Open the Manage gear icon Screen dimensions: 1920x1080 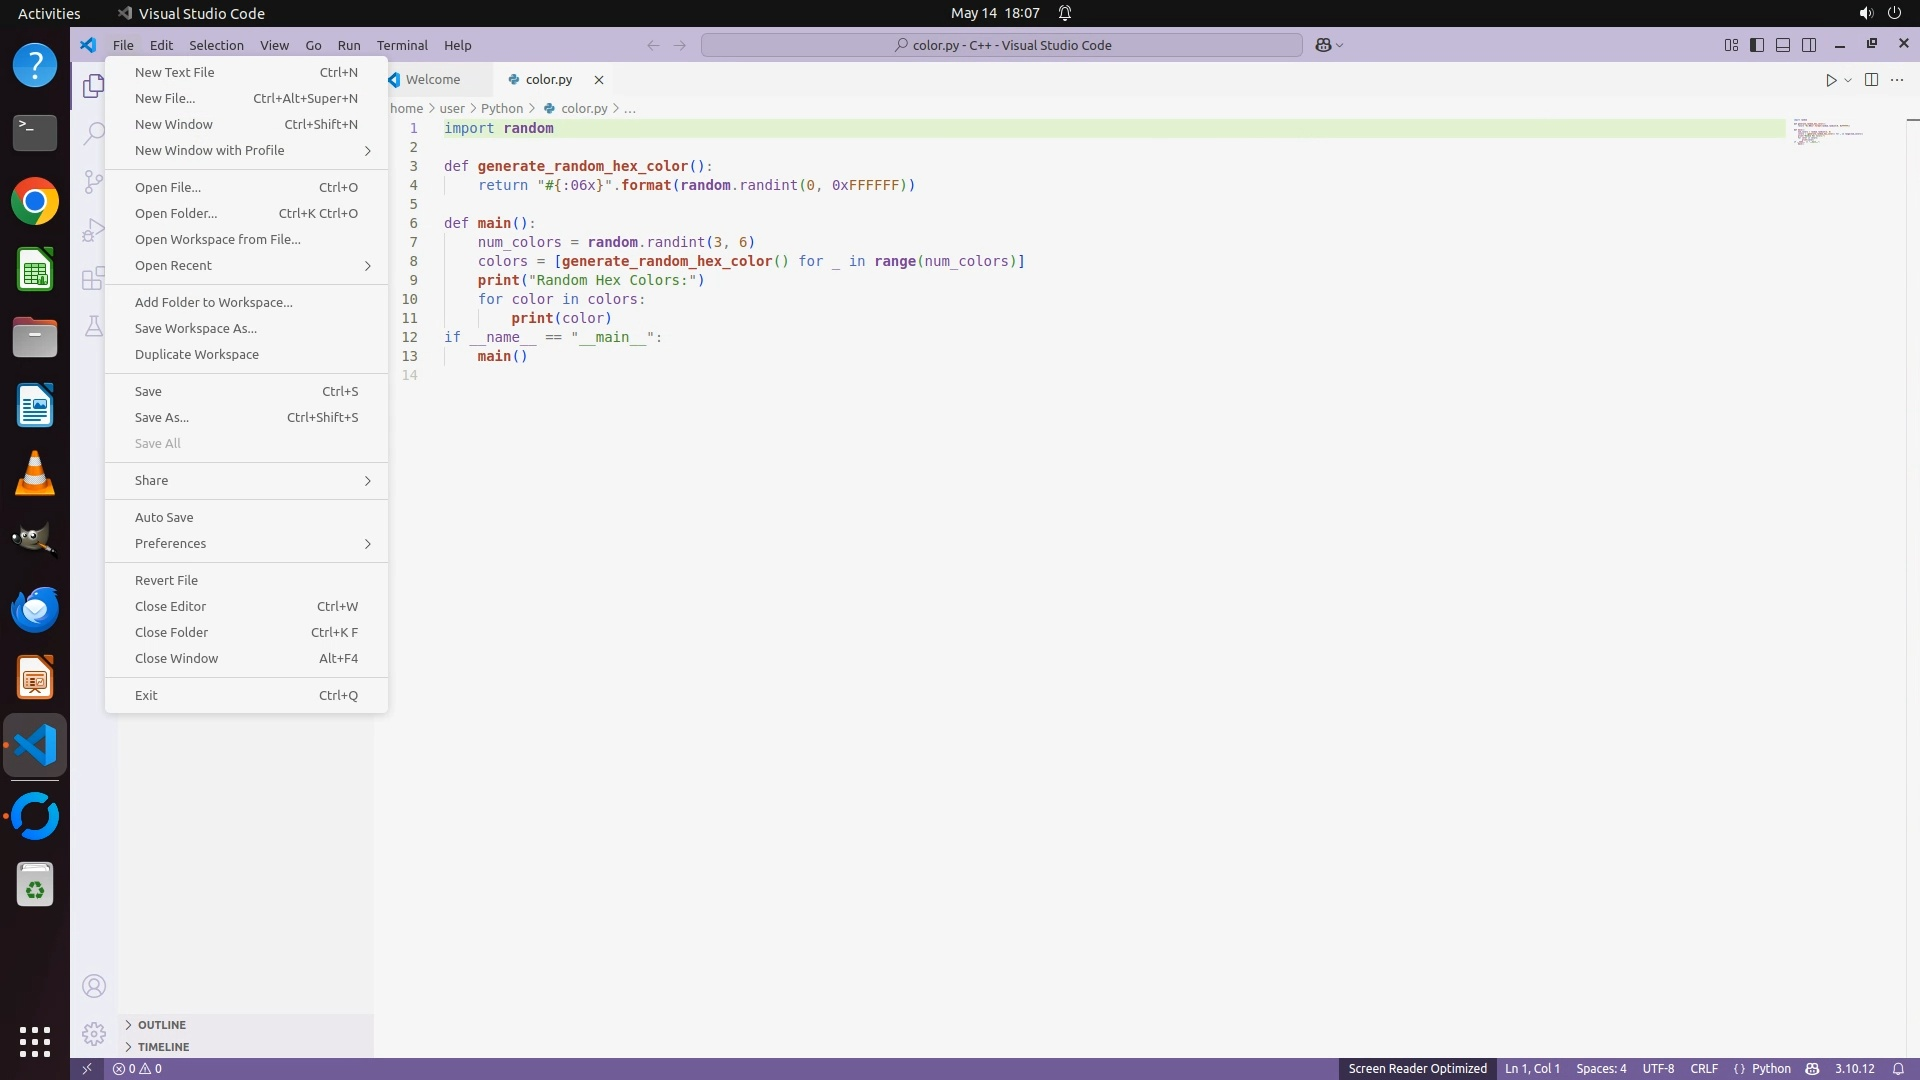tap(93, 1033)
